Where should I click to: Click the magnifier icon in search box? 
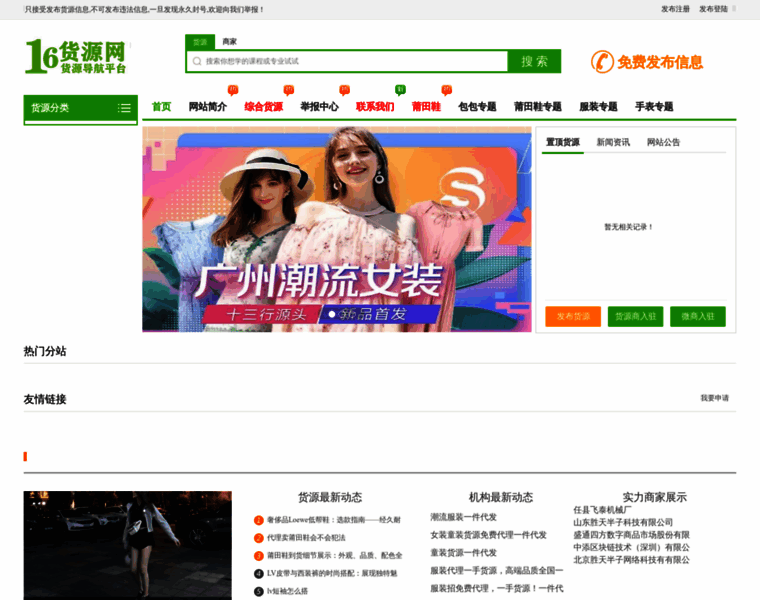[197, 61]
